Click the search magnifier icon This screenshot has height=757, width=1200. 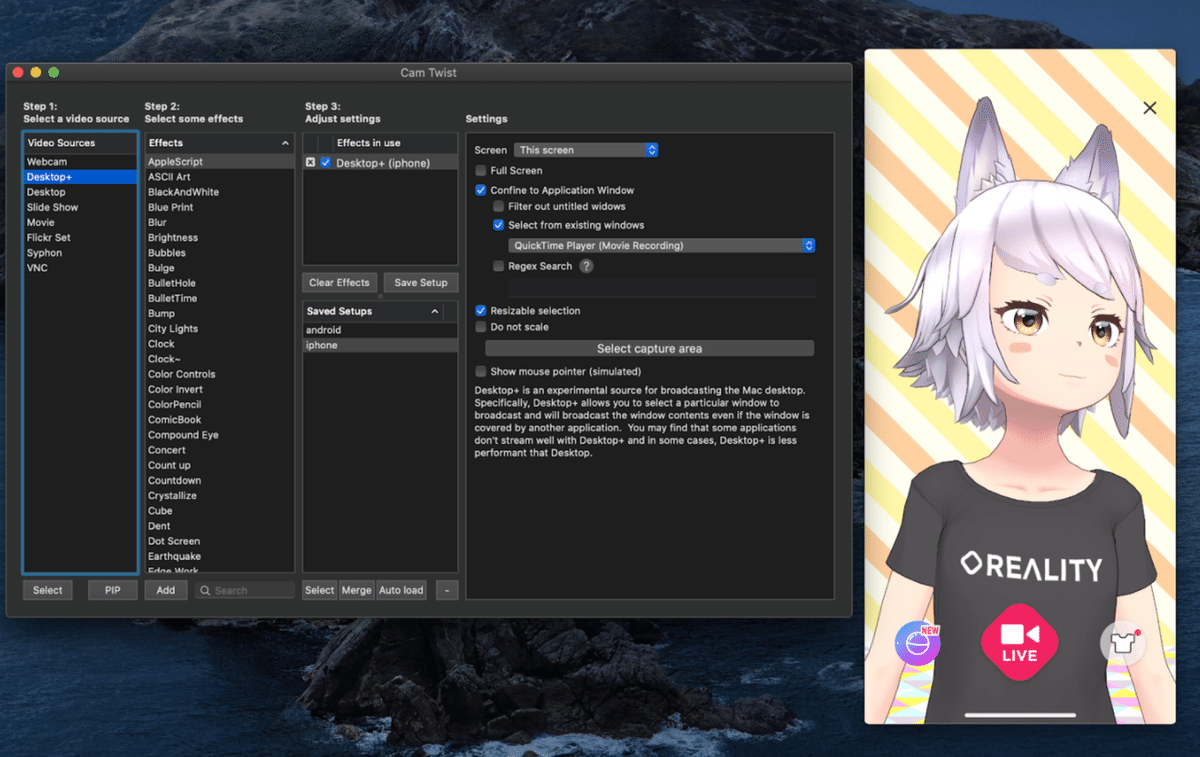[x=205, y=591]
